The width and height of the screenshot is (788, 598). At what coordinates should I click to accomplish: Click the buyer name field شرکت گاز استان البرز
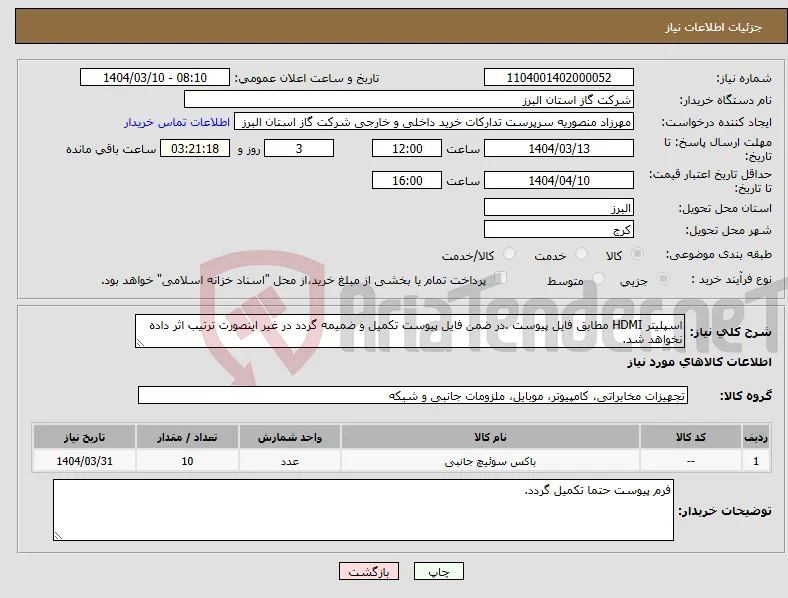point(409,99)
